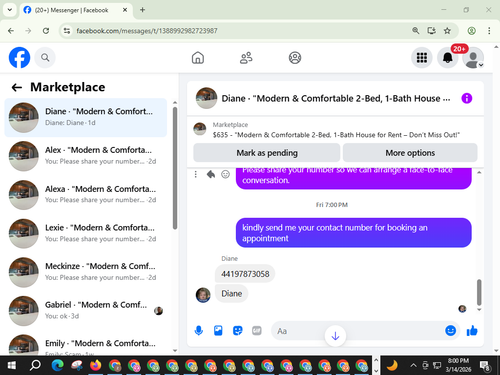Click the kindly send contact number message
Image resolution: width=500 pixels, height=375 pixels.
[x=353, y=233]
